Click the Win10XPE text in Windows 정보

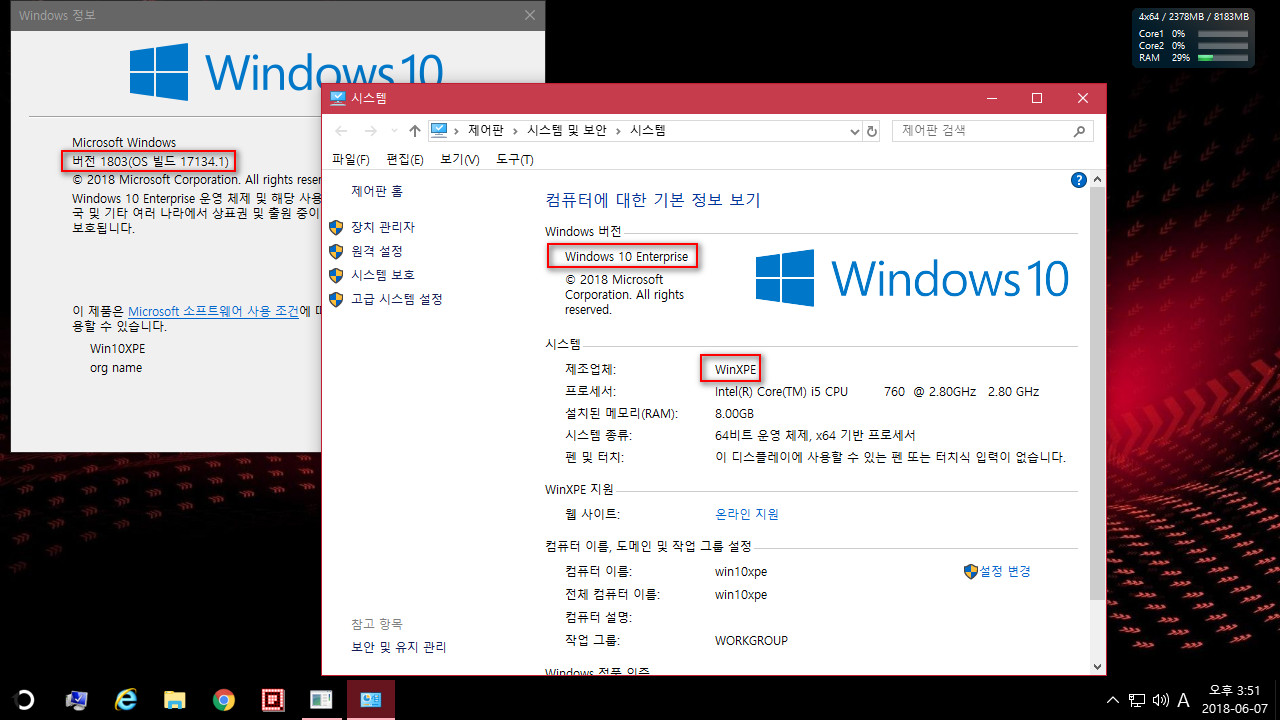point(117,349)
